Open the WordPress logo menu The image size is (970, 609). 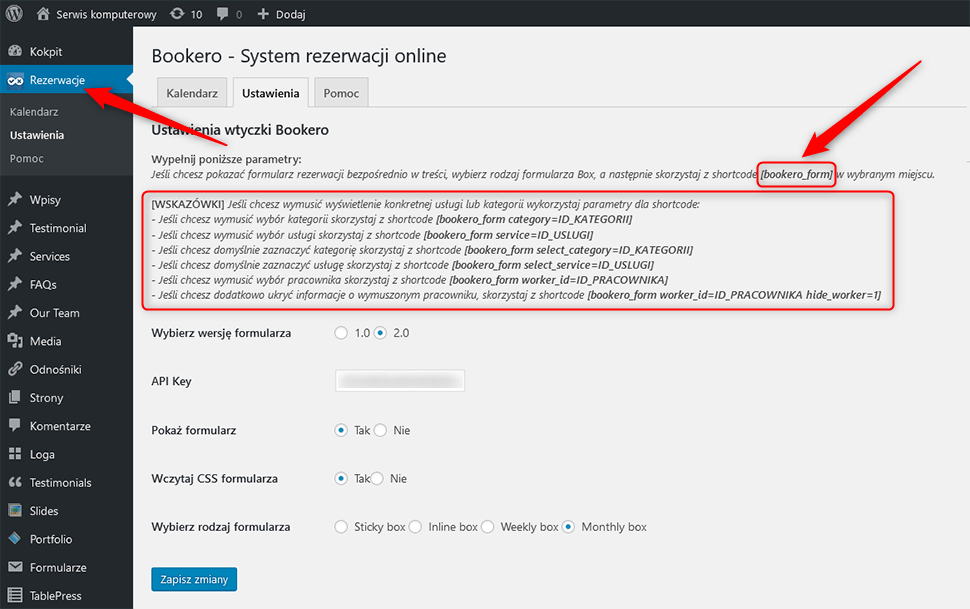[14, 14]
